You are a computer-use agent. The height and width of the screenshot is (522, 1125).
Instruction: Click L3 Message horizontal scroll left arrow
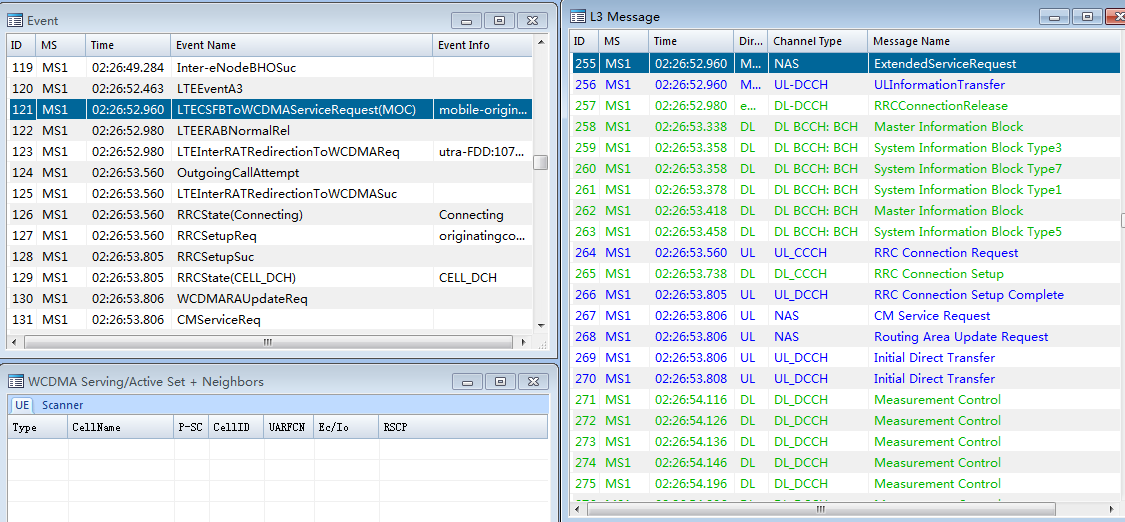579,508
